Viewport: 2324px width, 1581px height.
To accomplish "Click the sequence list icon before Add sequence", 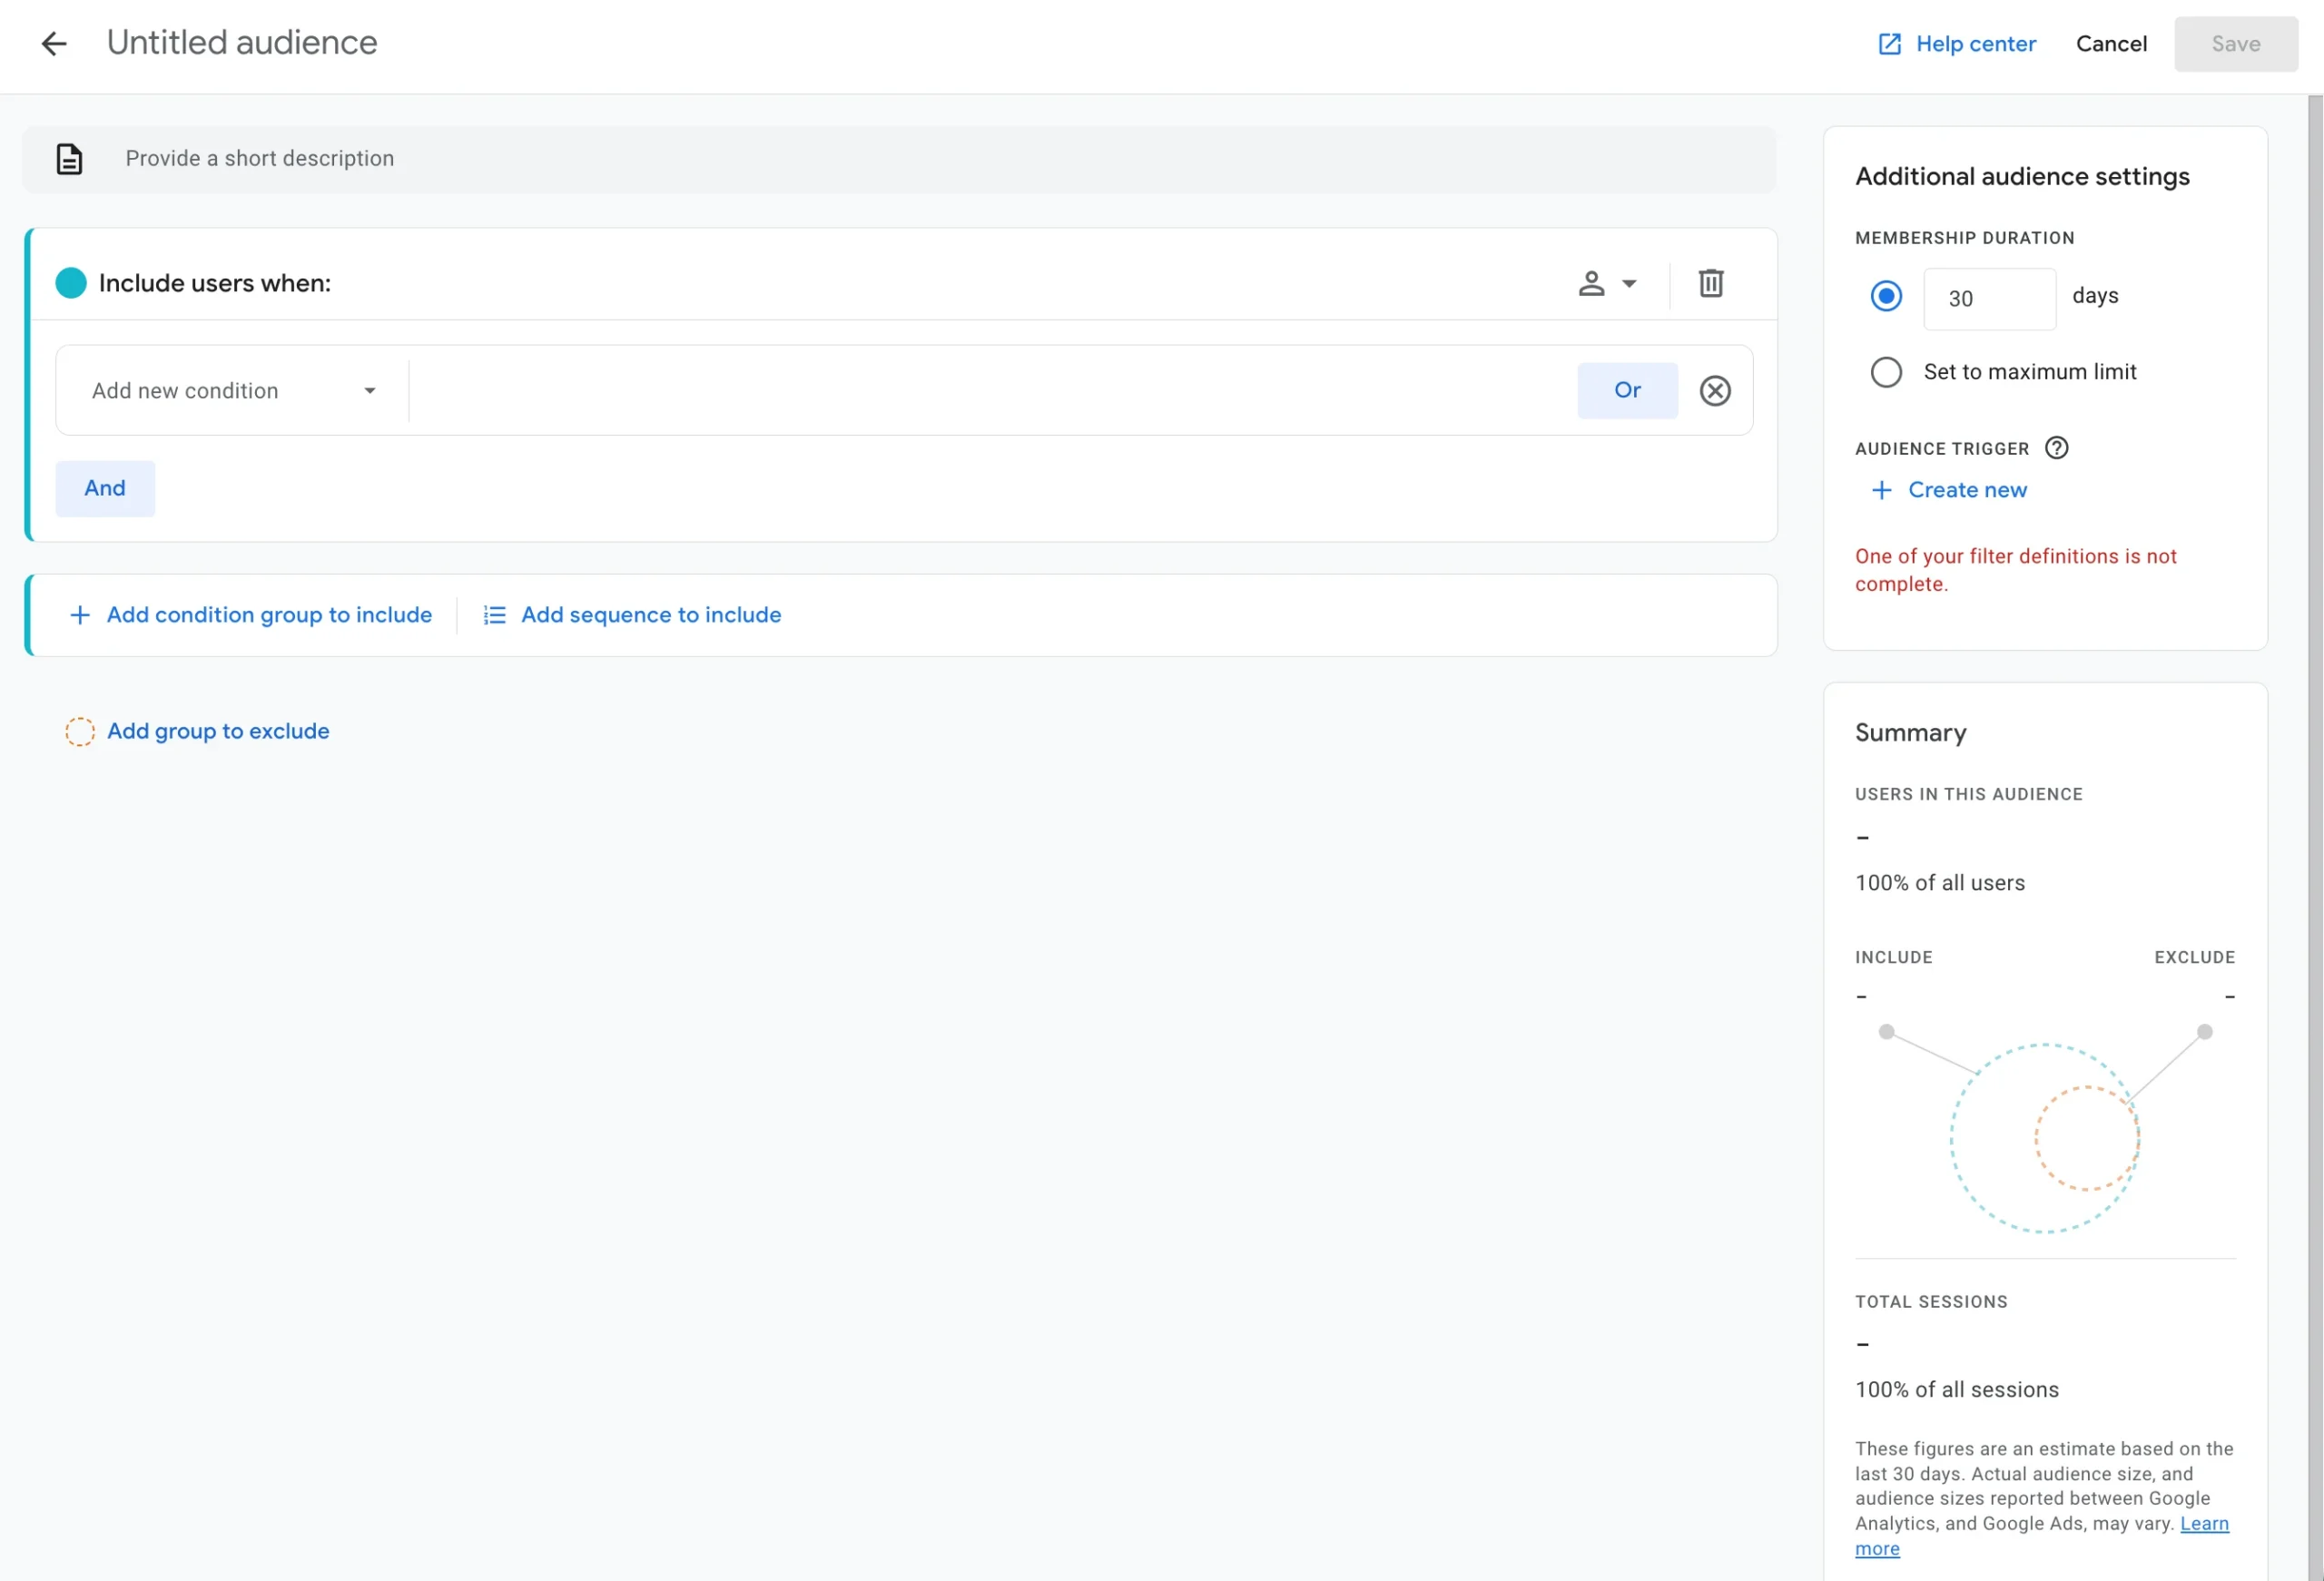I will (494, 614).
